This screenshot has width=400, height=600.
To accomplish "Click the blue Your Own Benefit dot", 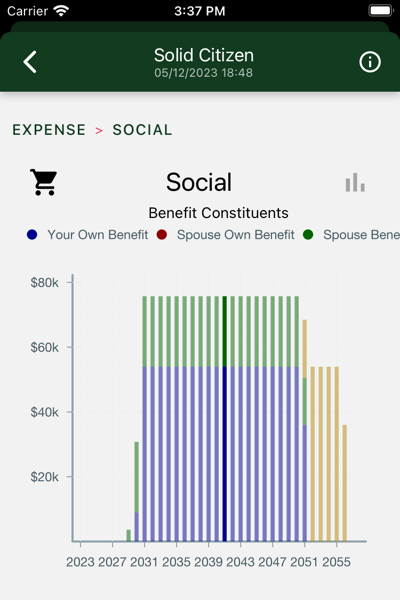I will [32, 235].
